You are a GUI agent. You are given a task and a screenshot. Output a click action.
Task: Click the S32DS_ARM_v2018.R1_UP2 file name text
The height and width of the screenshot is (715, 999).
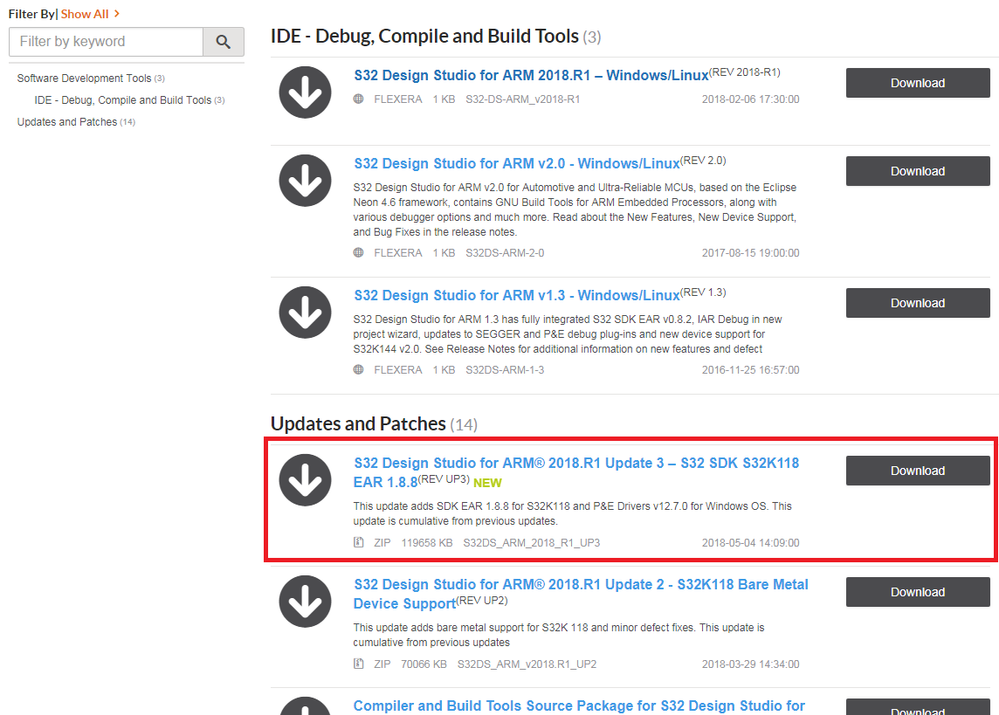527,664
